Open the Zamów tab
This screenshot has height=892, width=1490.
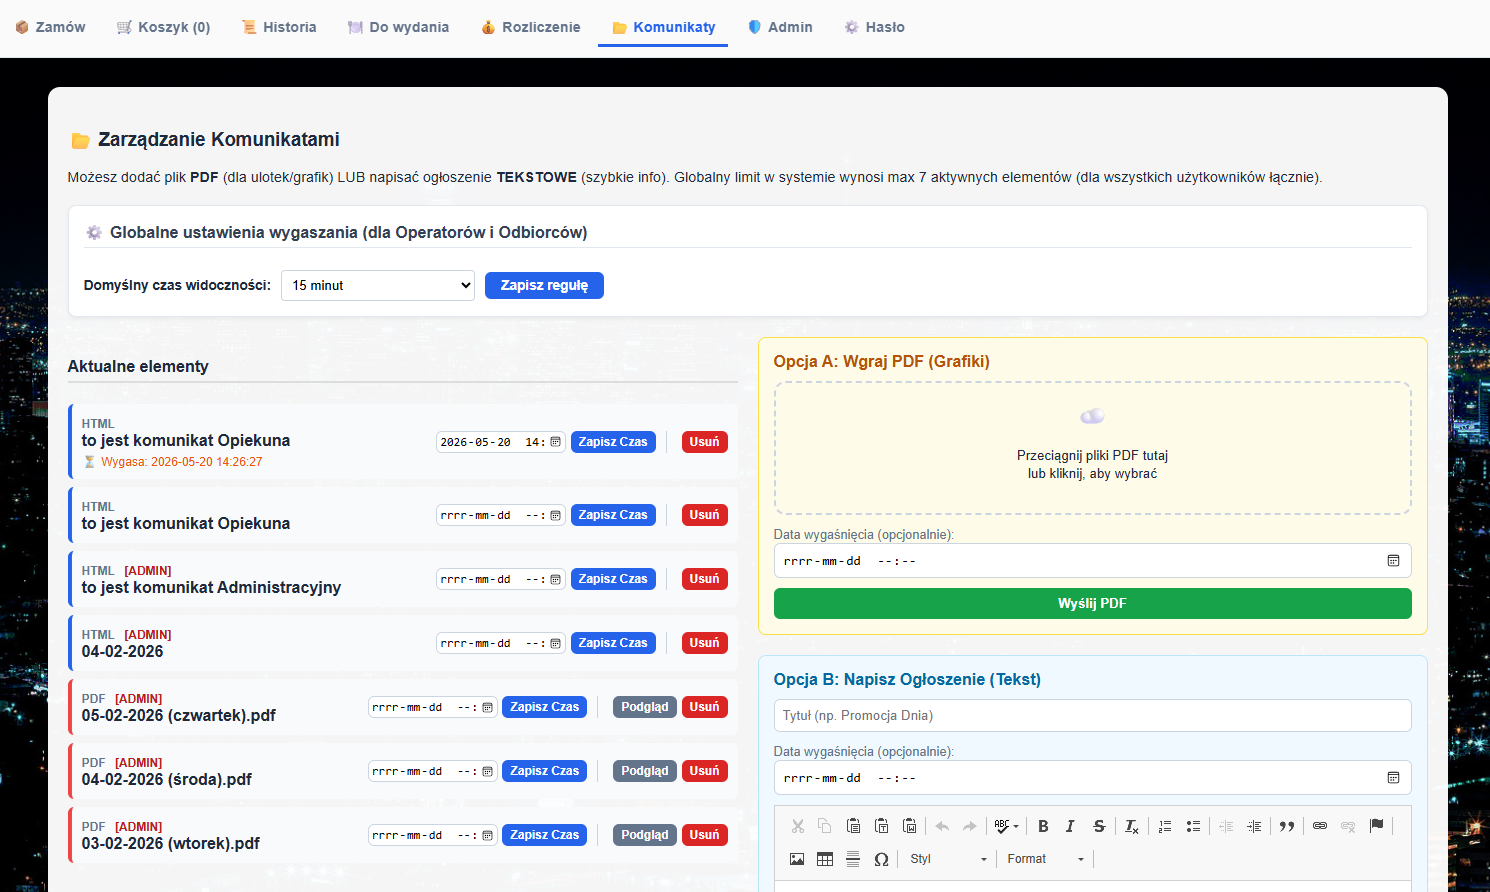click(50, 27)
